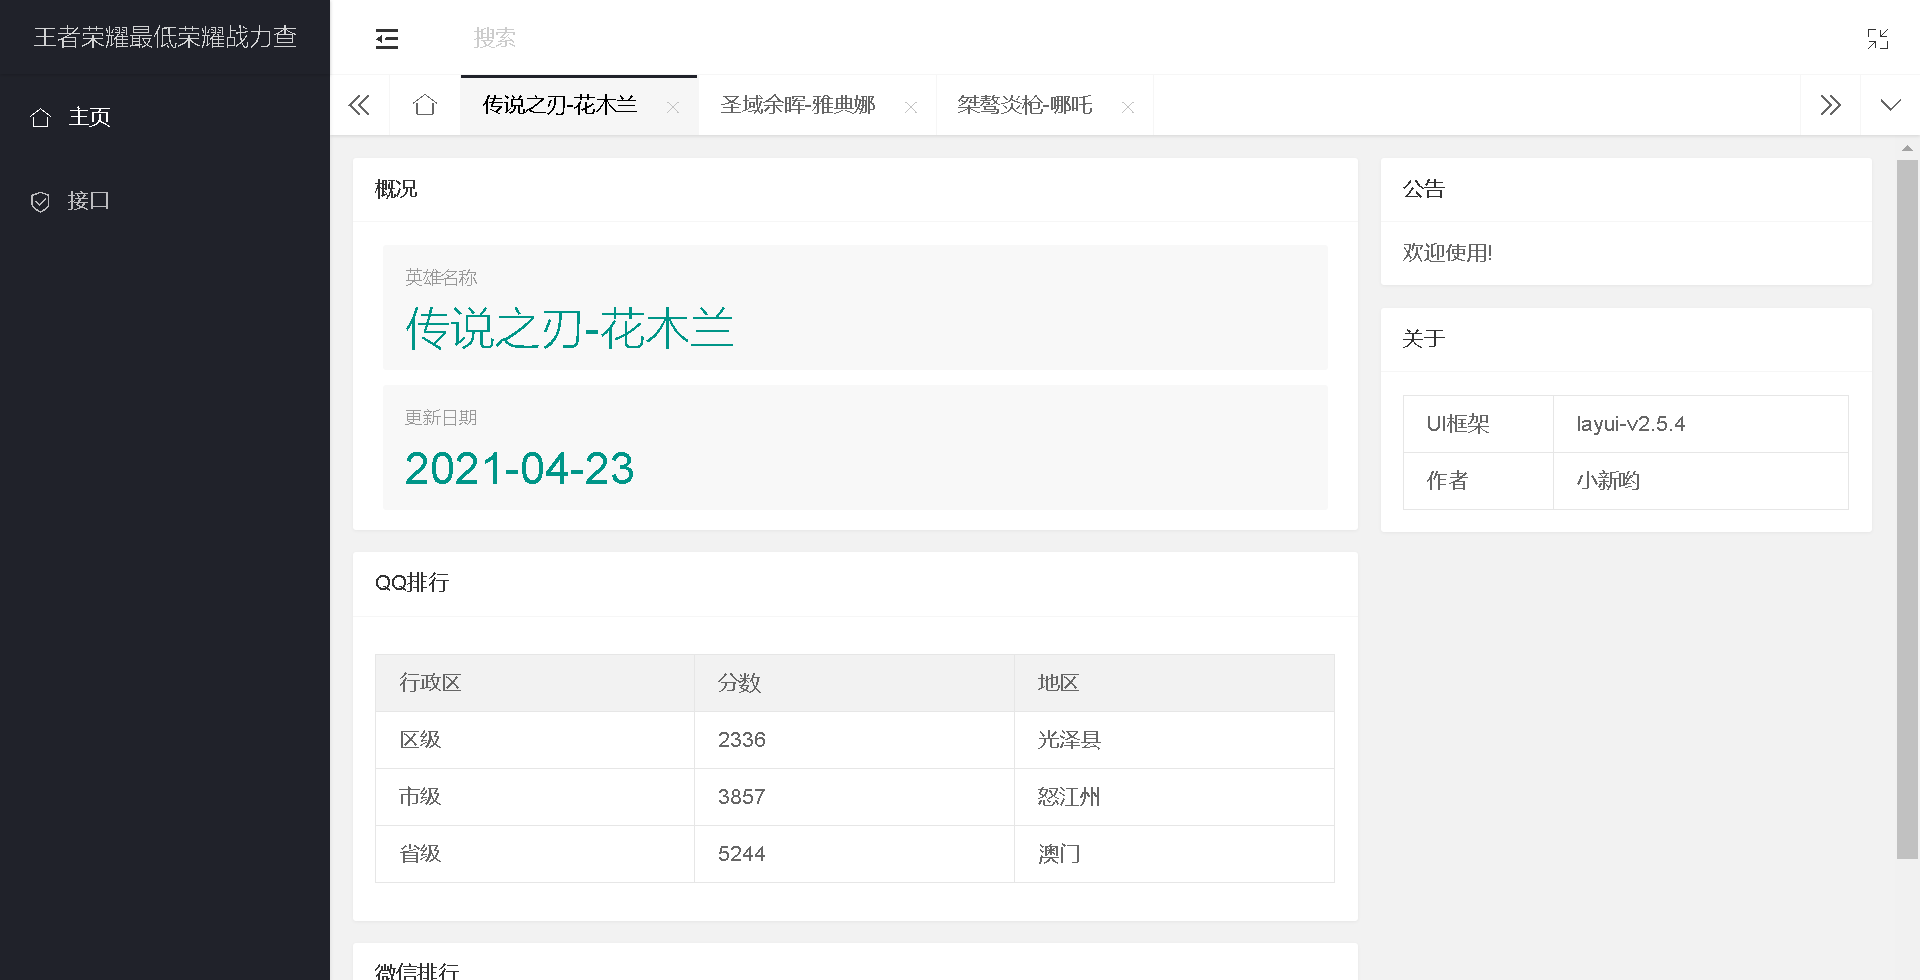
Task: Close the 圣域余晖-雅典娜 tab
Action: (911, 106)
